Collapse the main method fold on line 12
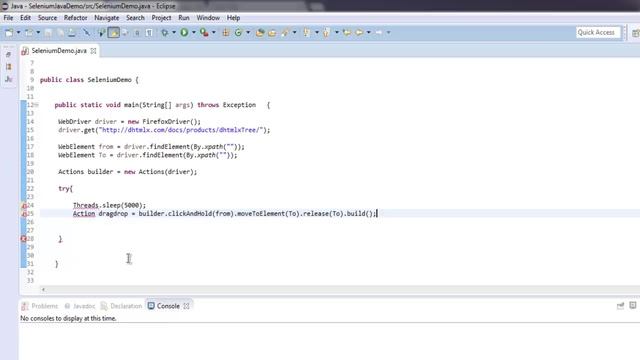The height and width of the screenshot is (360, 640). pyautogui.click(x=37, y=105)
